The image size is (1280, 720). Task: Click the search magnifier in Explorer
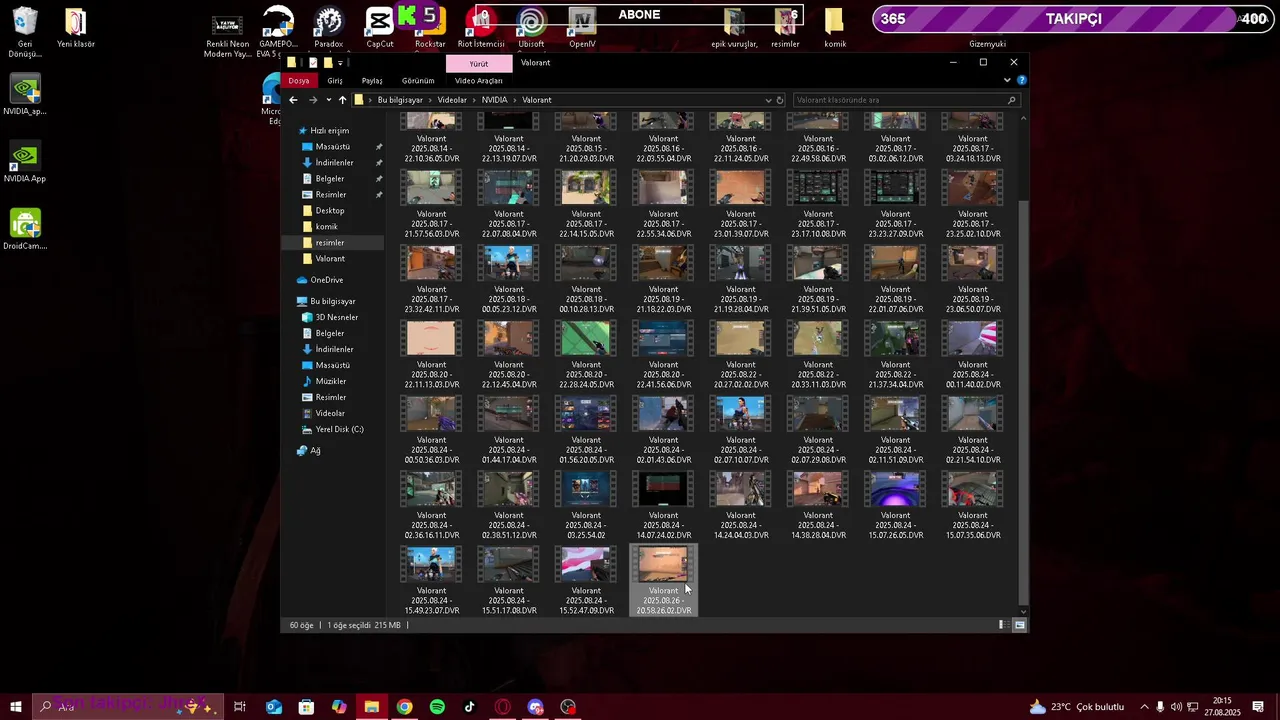click(1011, 100)
